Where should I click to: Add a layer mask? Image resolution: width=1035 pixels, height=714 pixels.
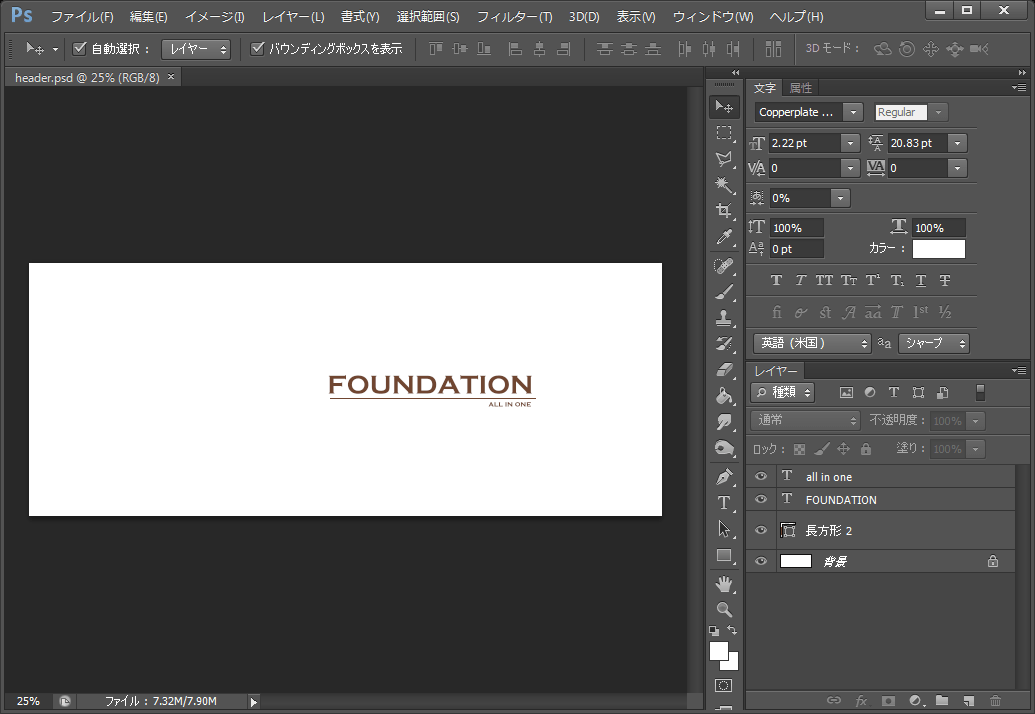(x=888, y=701)
